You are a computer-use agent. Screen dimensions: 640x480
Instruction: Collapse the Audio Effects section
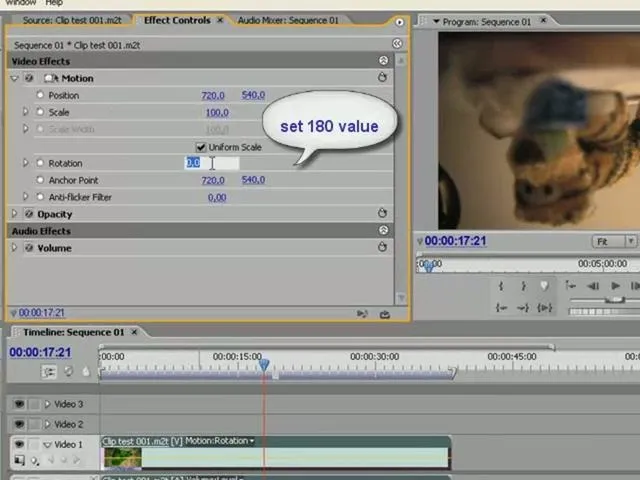[383, 230]
